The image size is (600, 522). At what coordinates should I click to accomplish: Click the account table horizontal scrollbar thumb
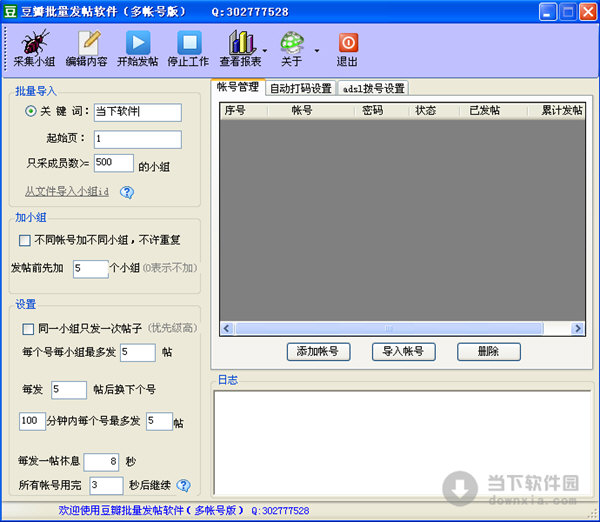point(389,328)
